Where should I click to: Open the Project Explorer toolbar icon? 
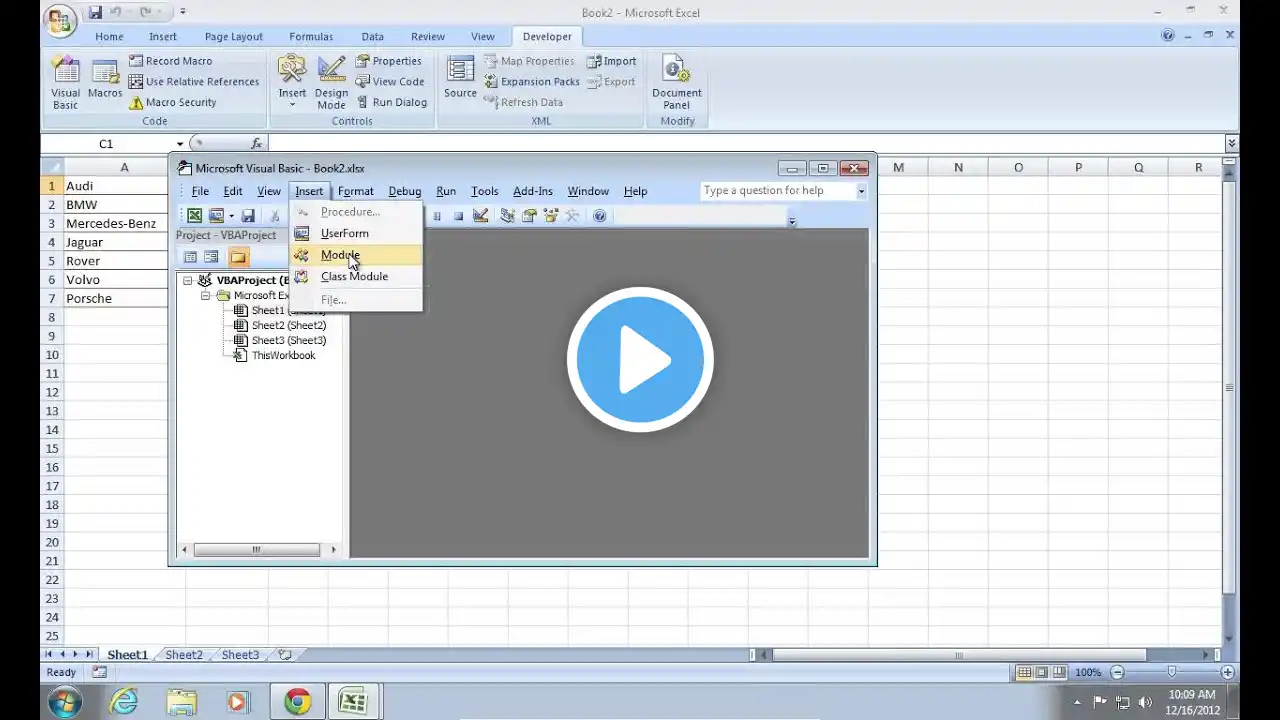pos(507,216)
